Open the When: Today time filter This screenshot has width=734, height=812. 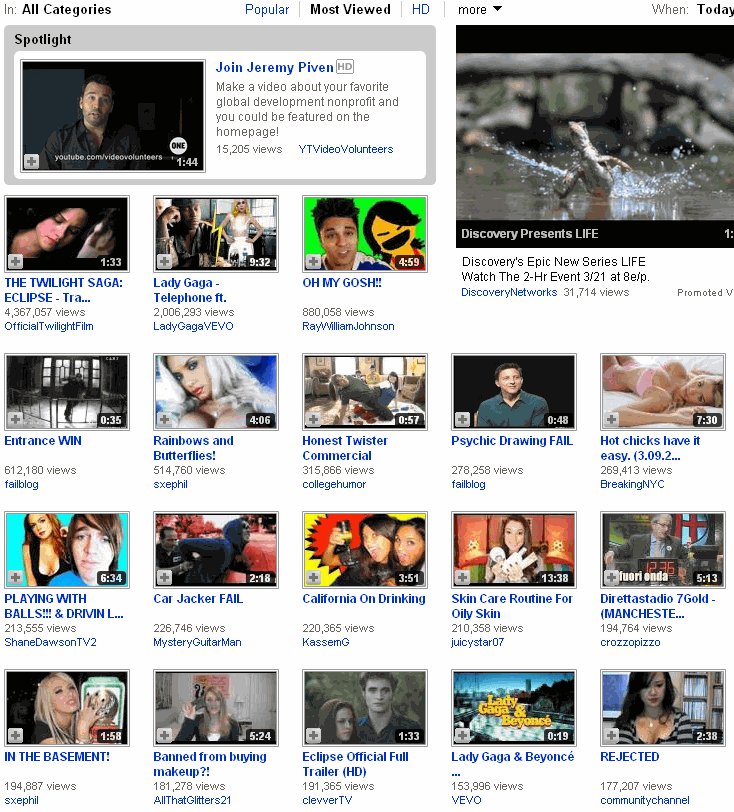pos(715,9)
